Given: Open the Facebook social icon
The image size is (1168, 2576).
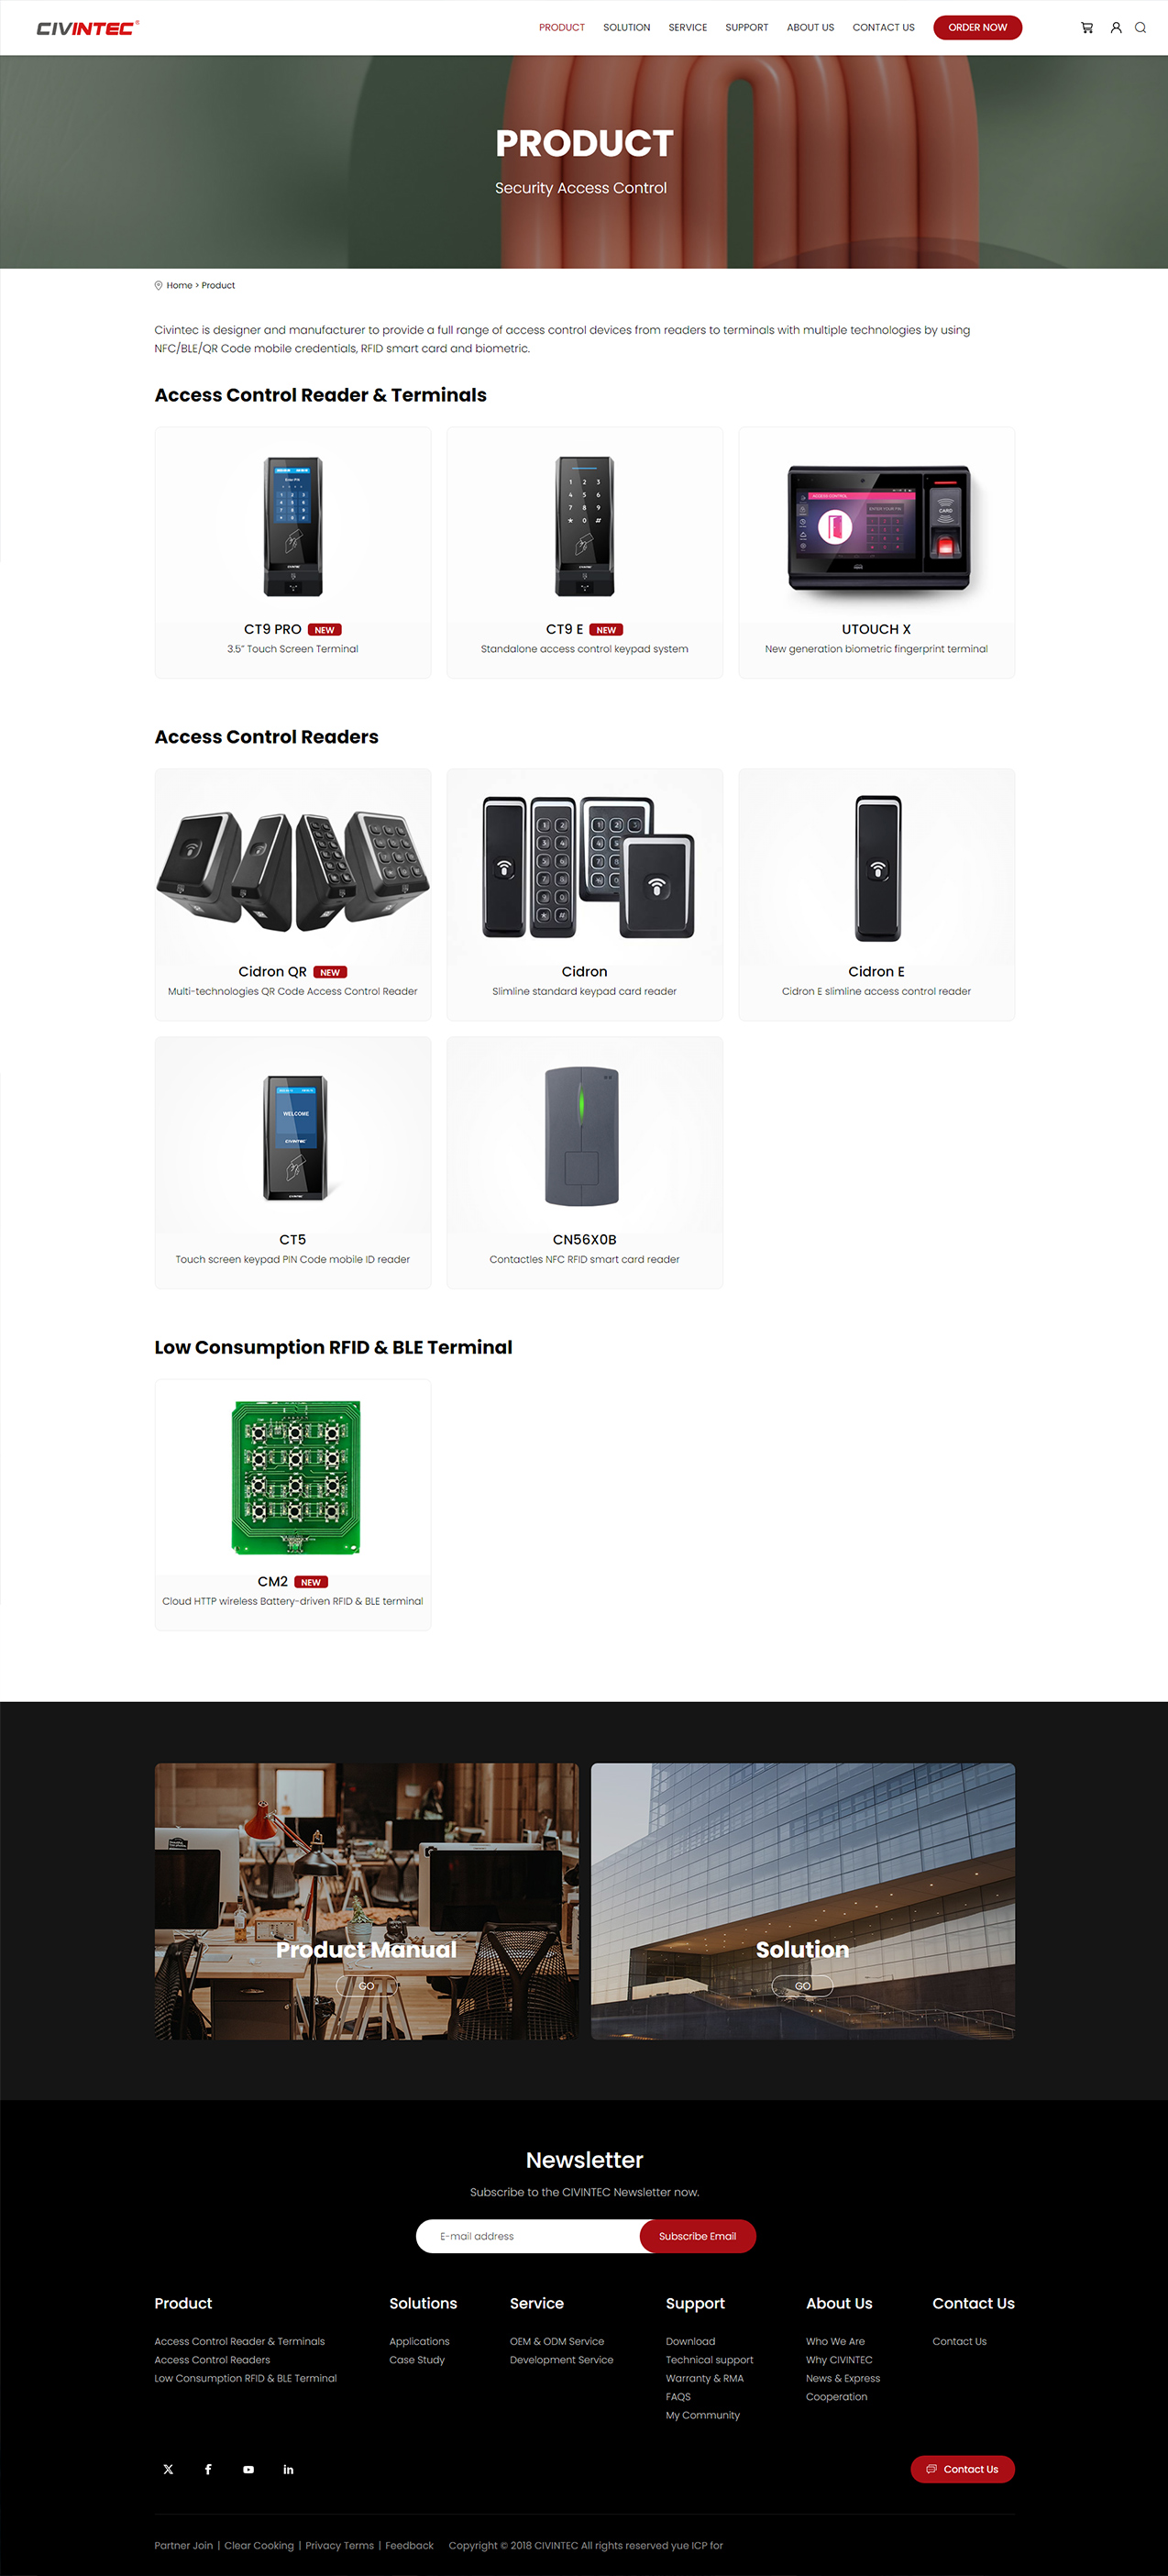Looking at the screenshot, I should click(208, 2469).
